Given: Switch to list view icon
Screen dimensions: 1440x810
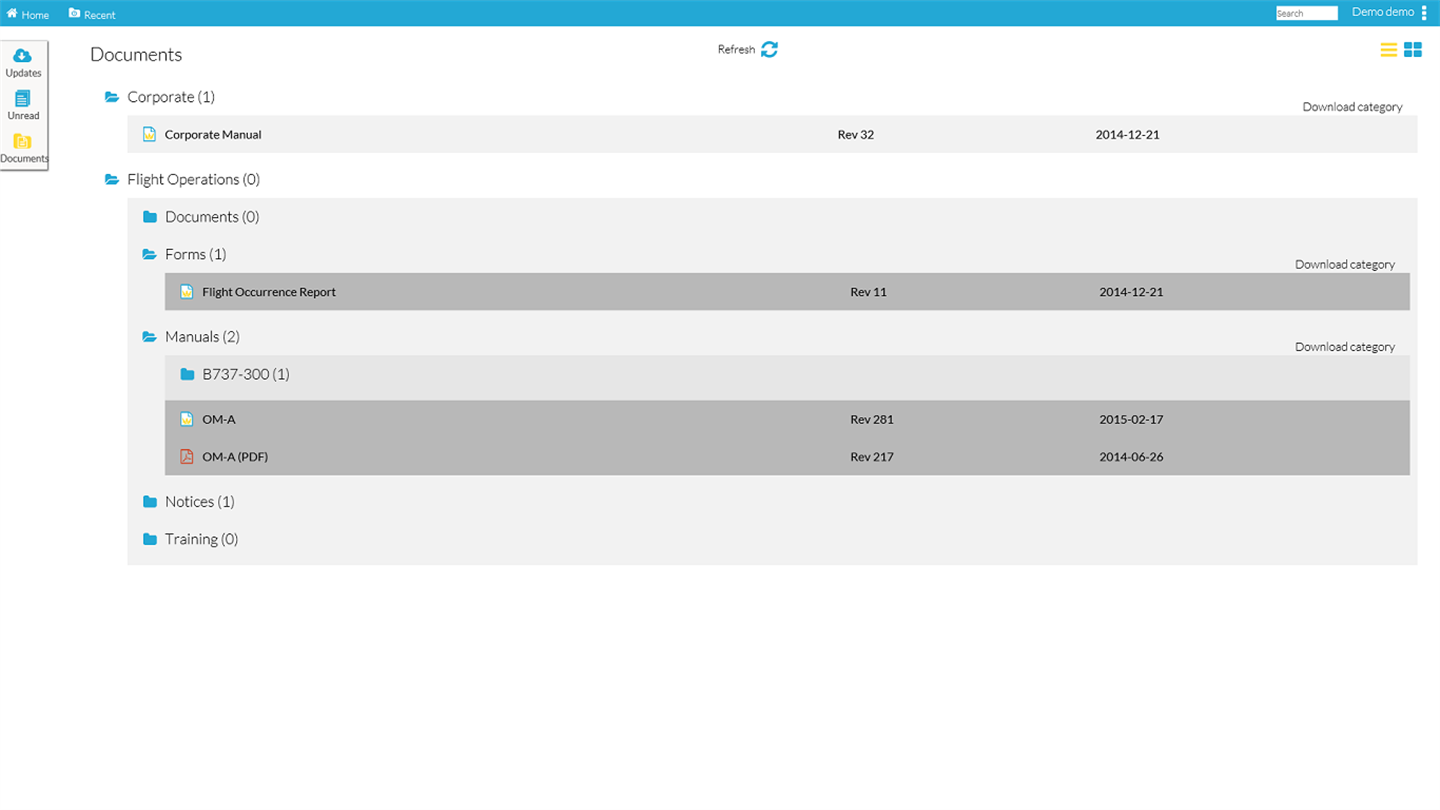Looking at the screenshot, I should [1389, 50].
